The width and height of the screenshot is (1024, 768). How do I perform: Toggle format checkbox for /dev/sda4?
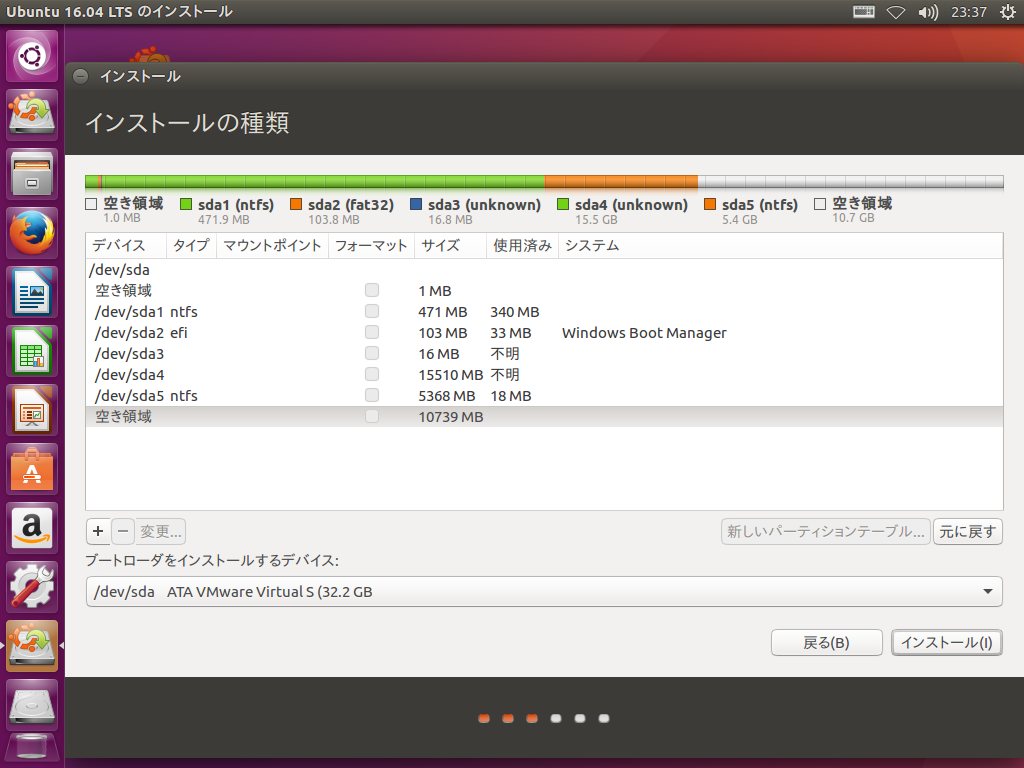coord(372,374)
